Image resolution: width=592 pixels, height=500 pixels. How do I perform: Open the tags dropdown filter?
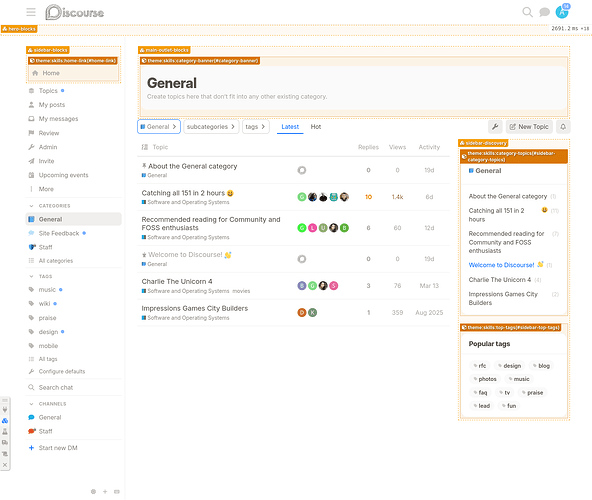click(x=256, y=127)
